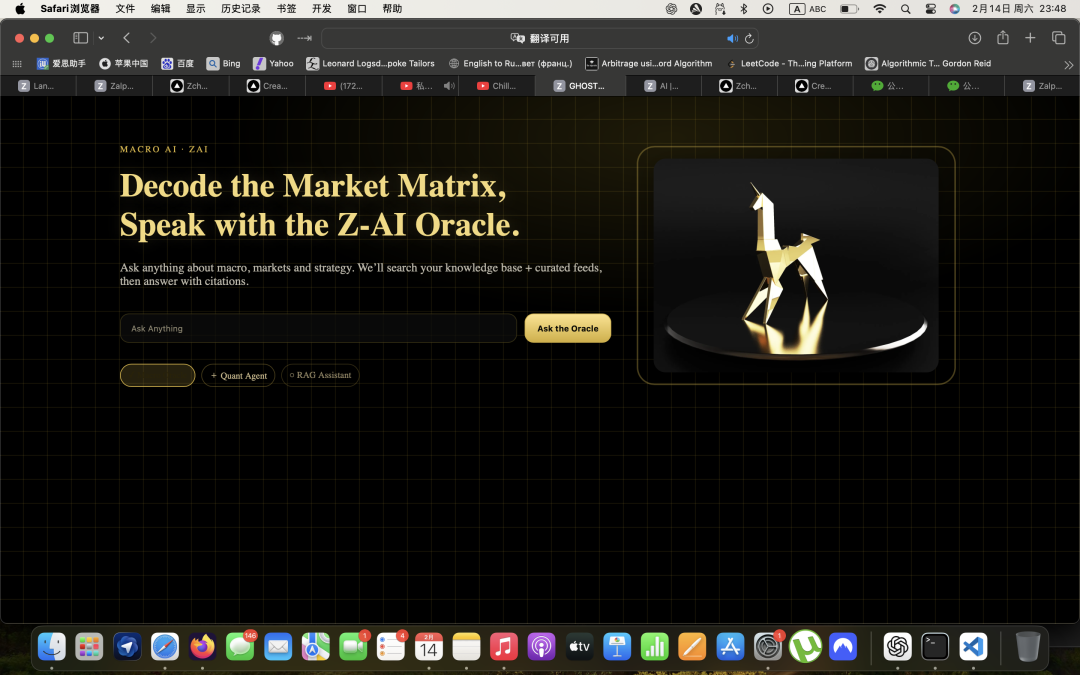Open the ChatGPT menu bar icon
The width and height of the screenshot is (1080, 675).
coord(672,9)
